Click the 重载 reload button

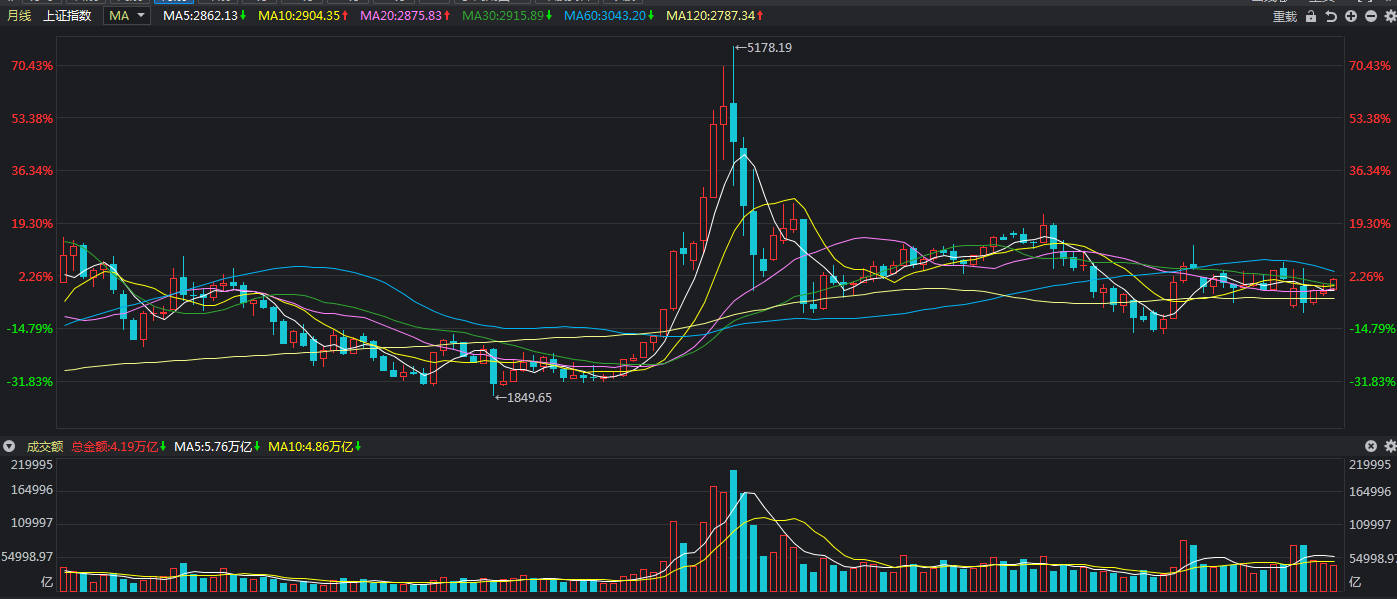(x=1284, y=16)
